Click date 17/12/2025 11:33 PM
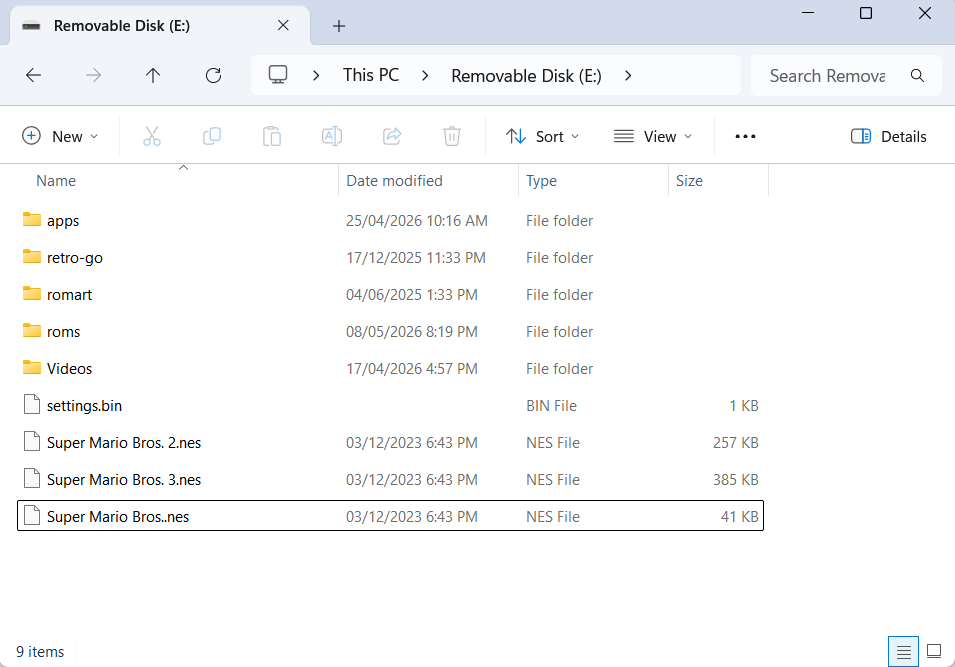The image size is (955, 667). [x=415, y=258]
